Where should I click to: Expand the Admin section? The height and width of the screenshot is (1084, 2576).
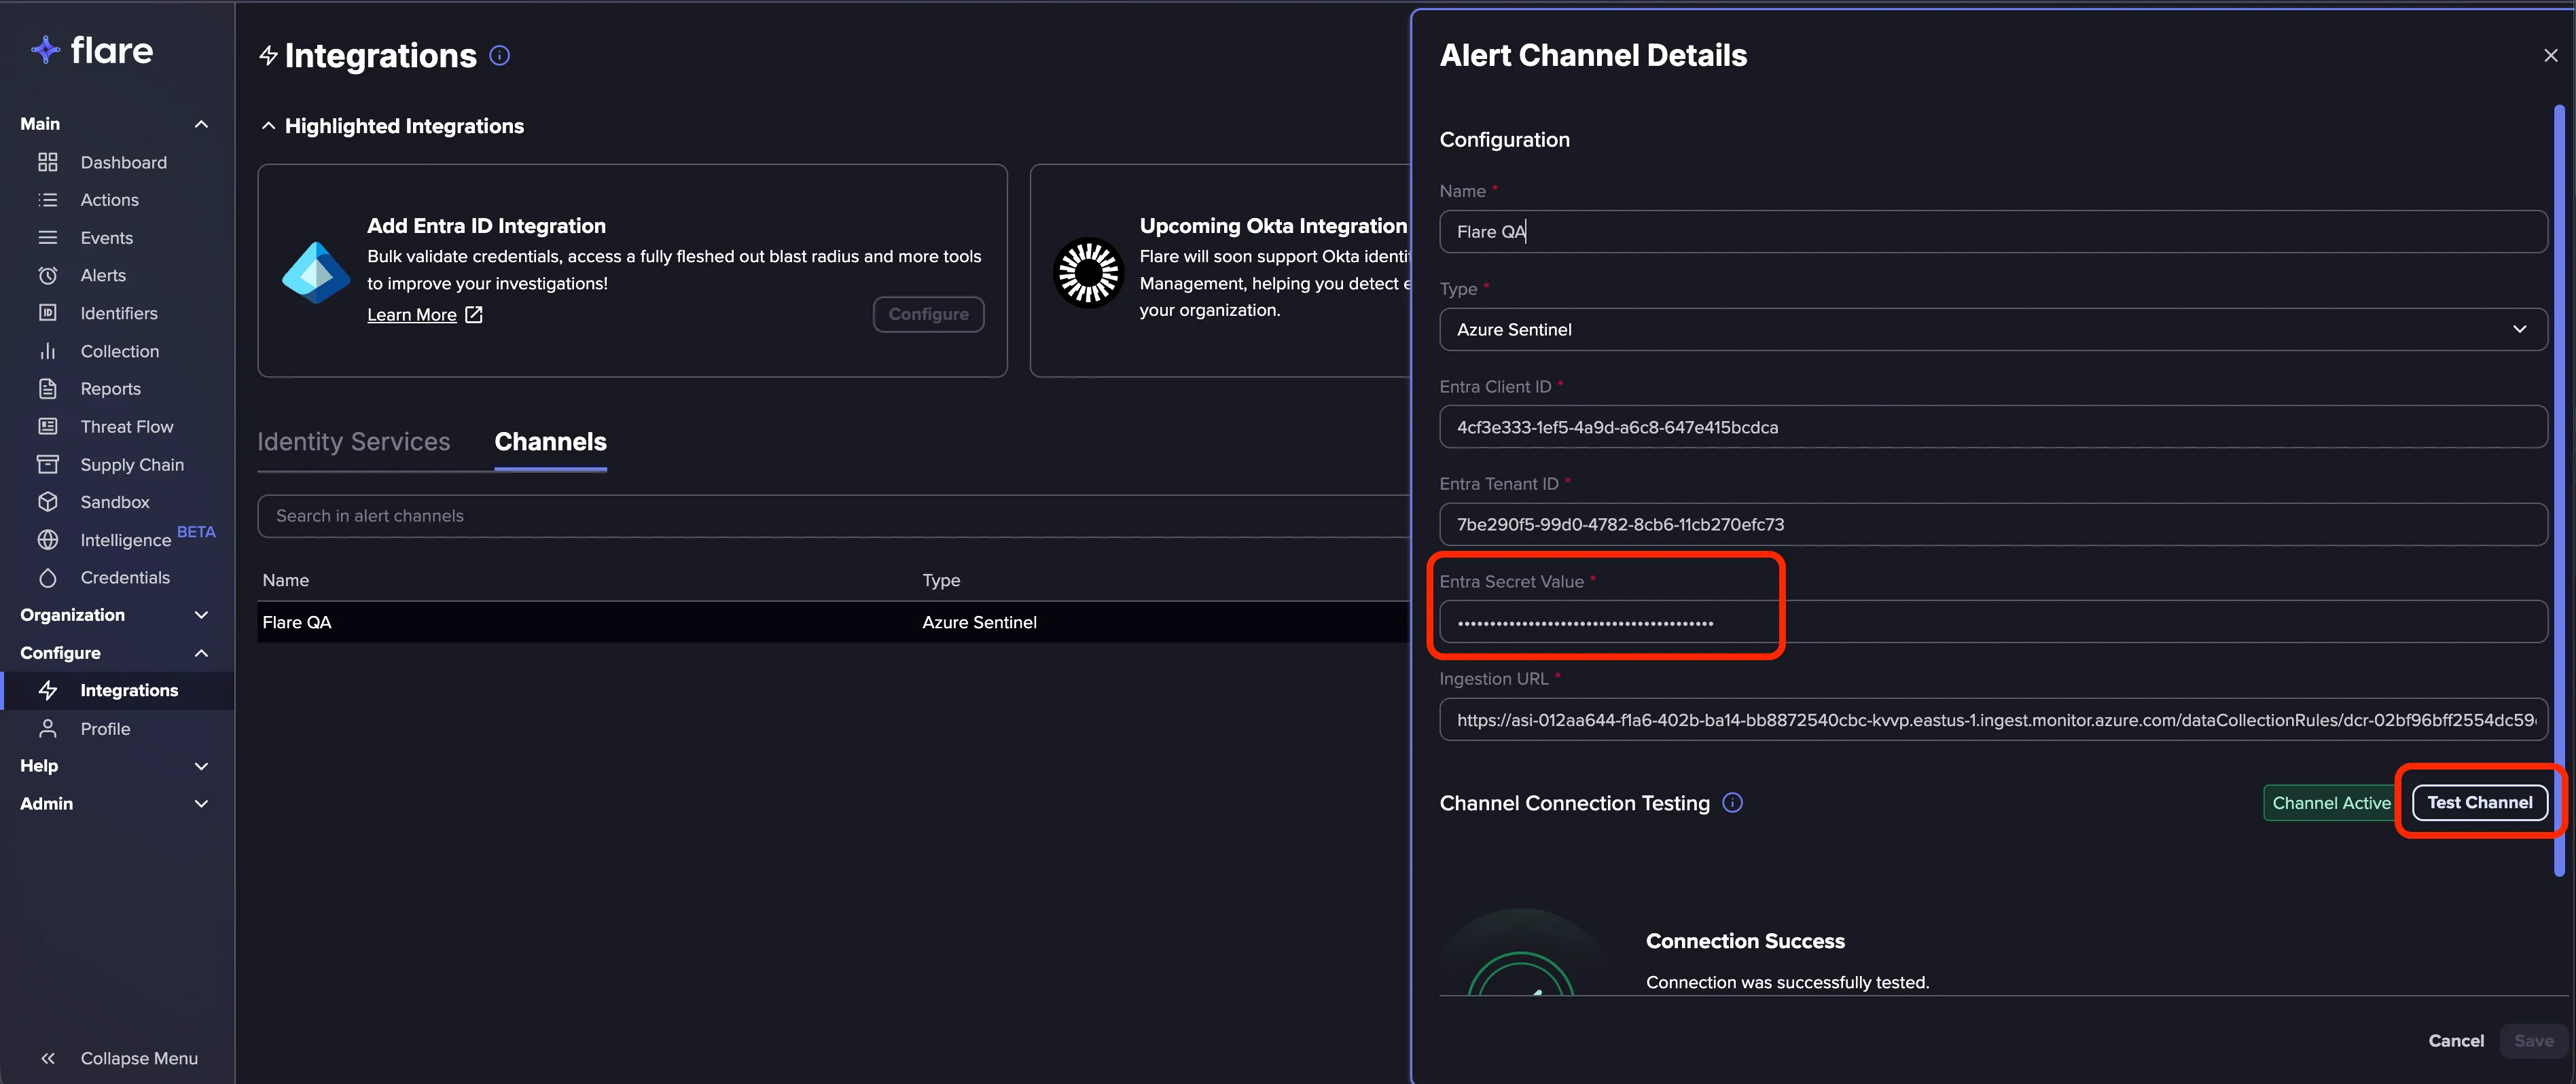pyautogui.click(x=201, y=804)
